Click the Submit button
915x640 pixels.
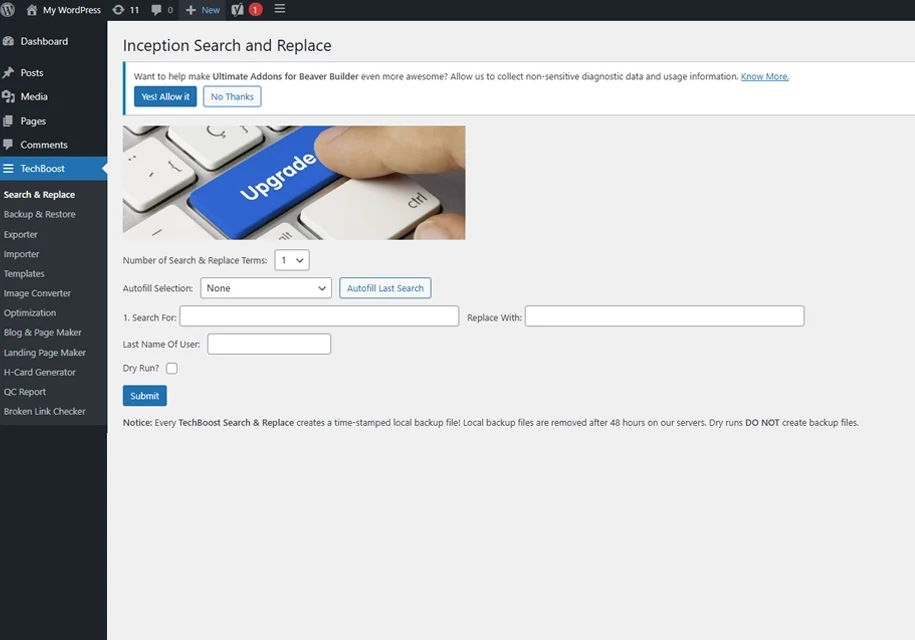point(145,396)
